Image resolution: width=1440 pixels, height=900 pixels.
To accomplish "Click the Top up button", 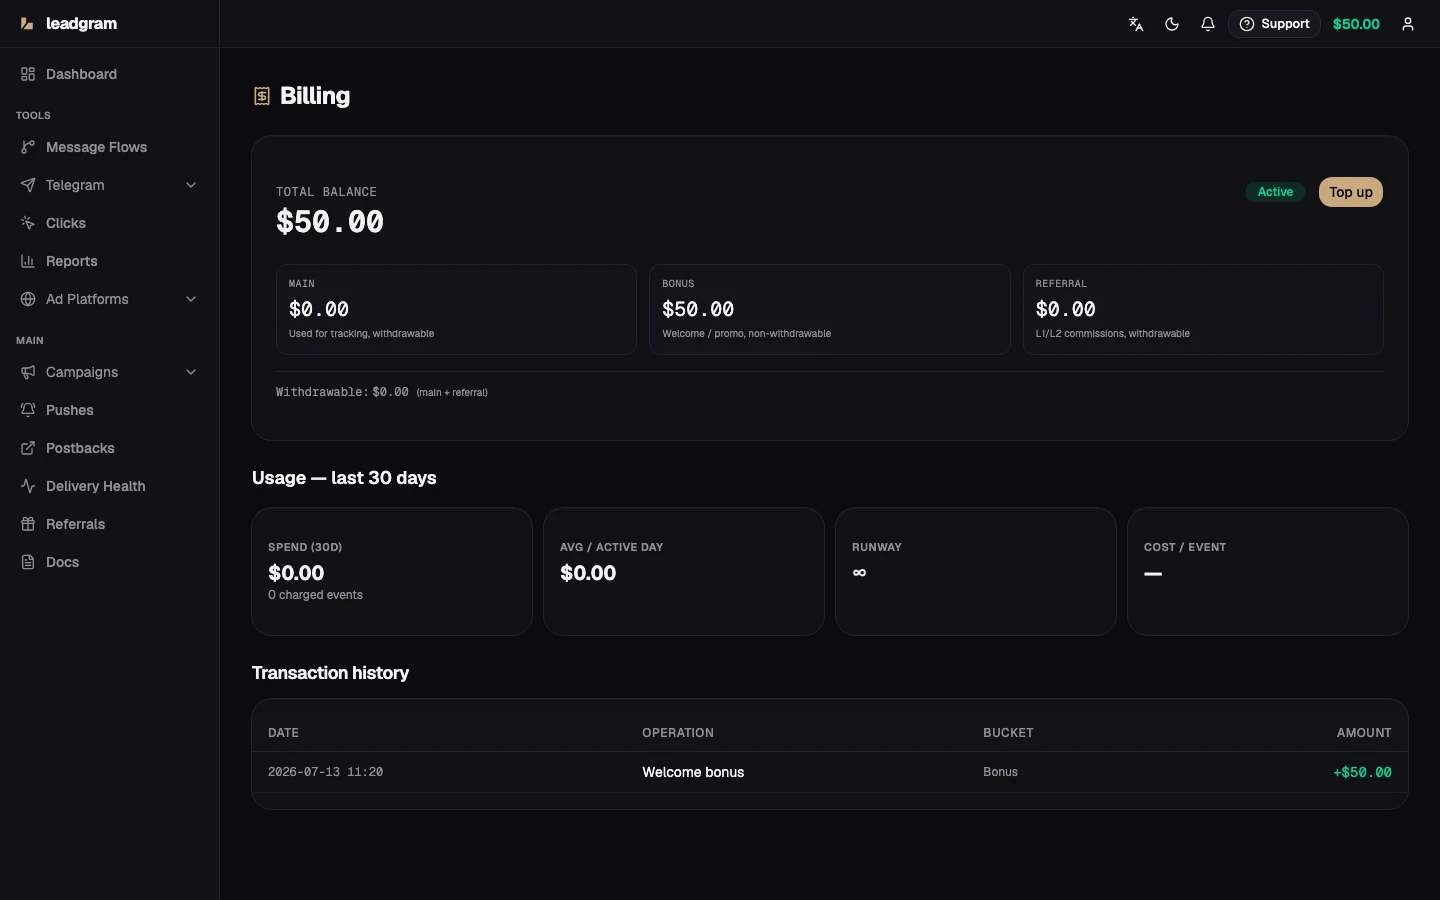I will [1351, 192].
